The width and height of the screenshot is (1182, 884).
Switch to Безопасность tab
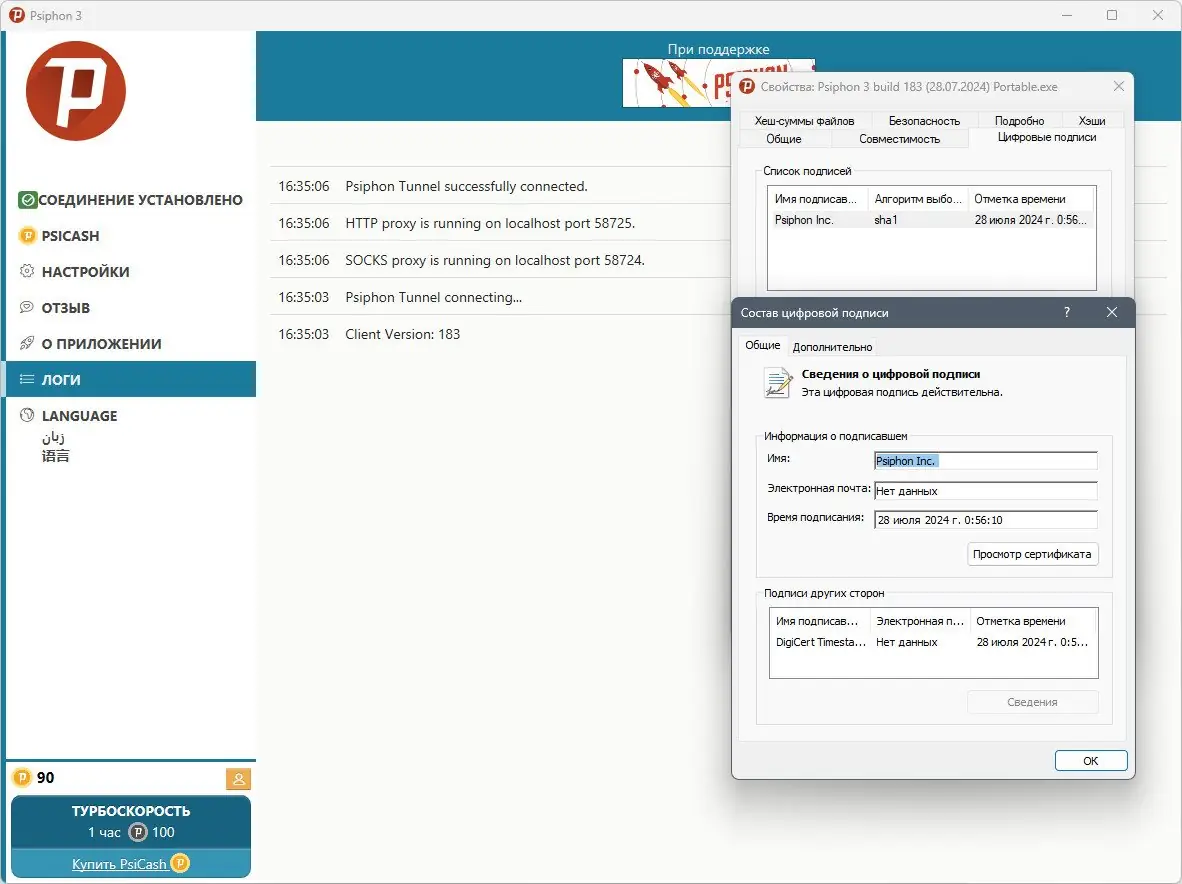coord(924,121)
